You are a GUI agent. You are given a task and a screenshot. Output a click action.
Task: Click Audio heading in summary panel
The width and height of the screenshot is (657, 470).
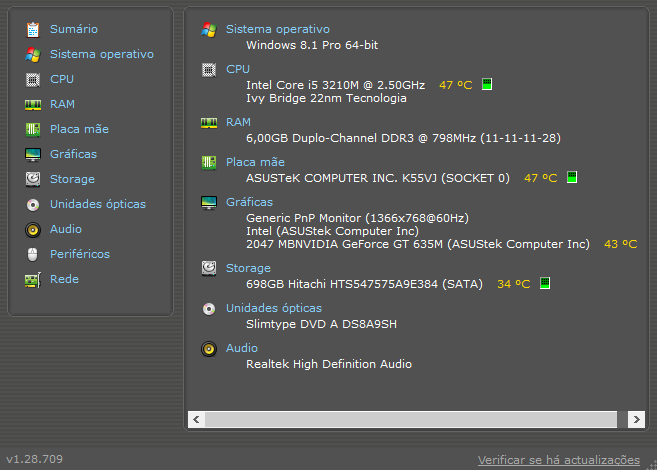click(242, 348)
